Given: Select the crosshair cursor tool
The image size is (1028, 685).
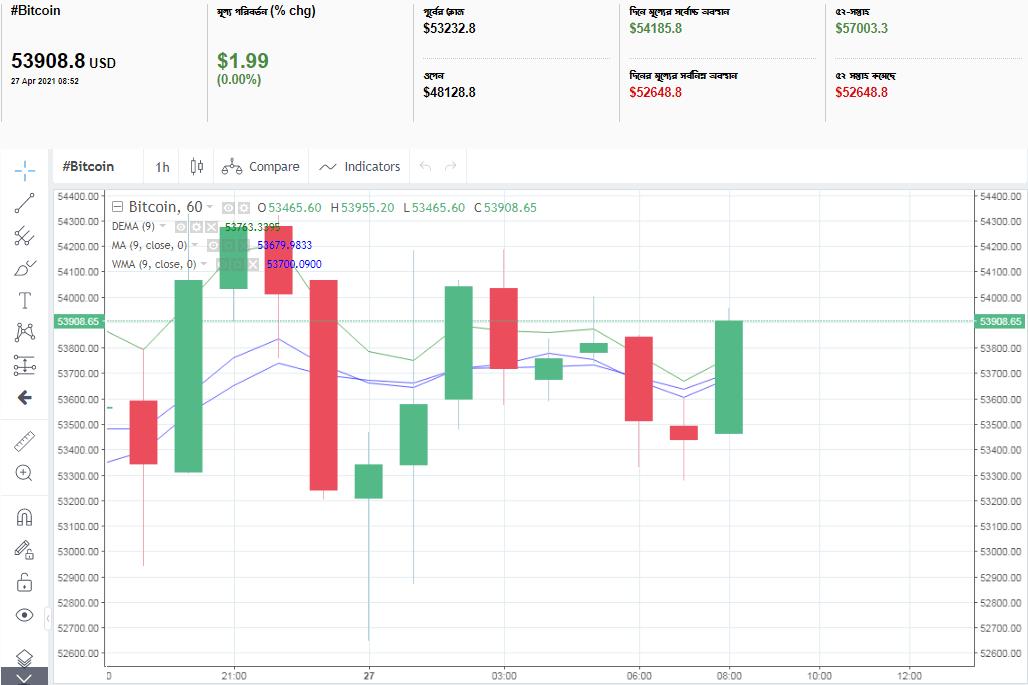Looking at the screenshot, I should tap(25, 170).
